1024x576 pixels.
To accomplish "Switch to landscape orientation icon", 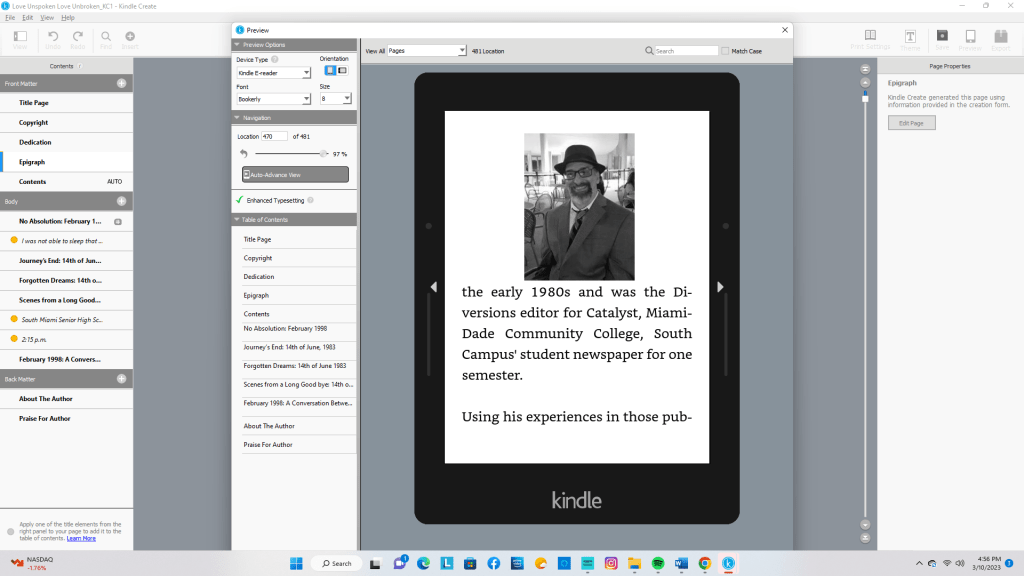I will pos(342,70).
